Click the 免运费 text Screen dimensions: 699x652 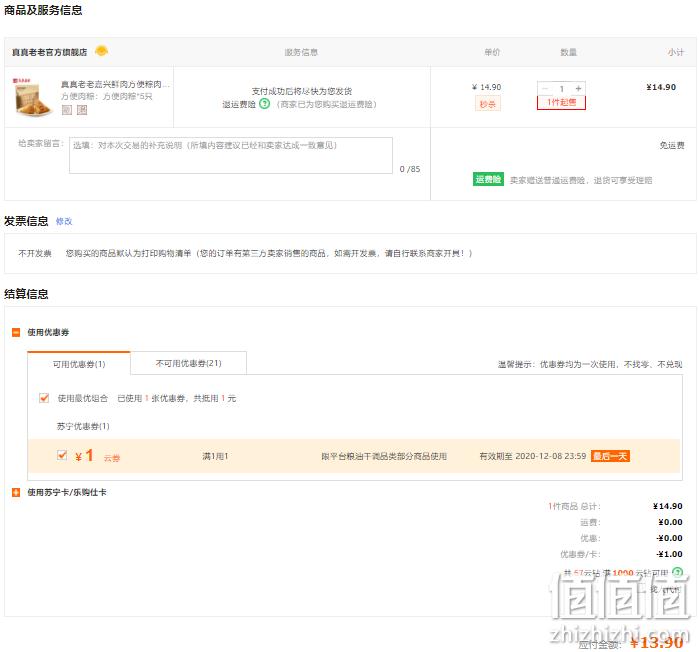click(672, 145)
